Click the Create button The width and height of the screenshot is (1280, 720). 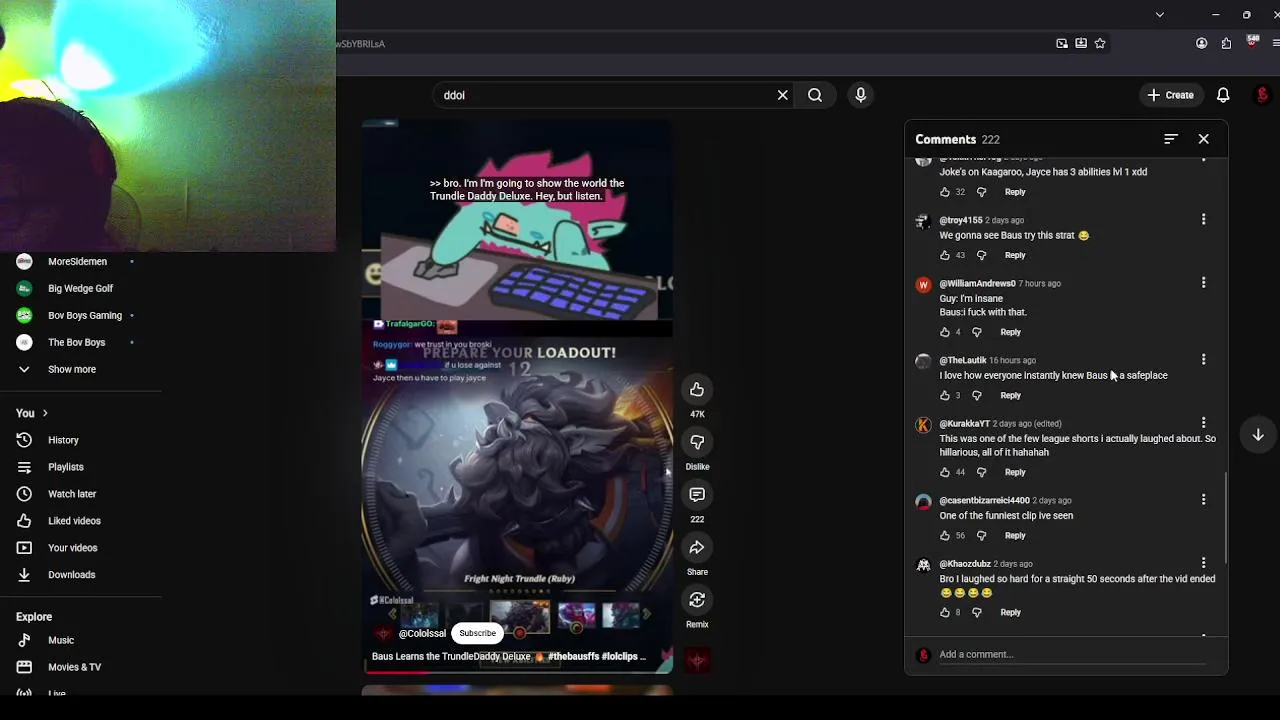(1170, 95)
